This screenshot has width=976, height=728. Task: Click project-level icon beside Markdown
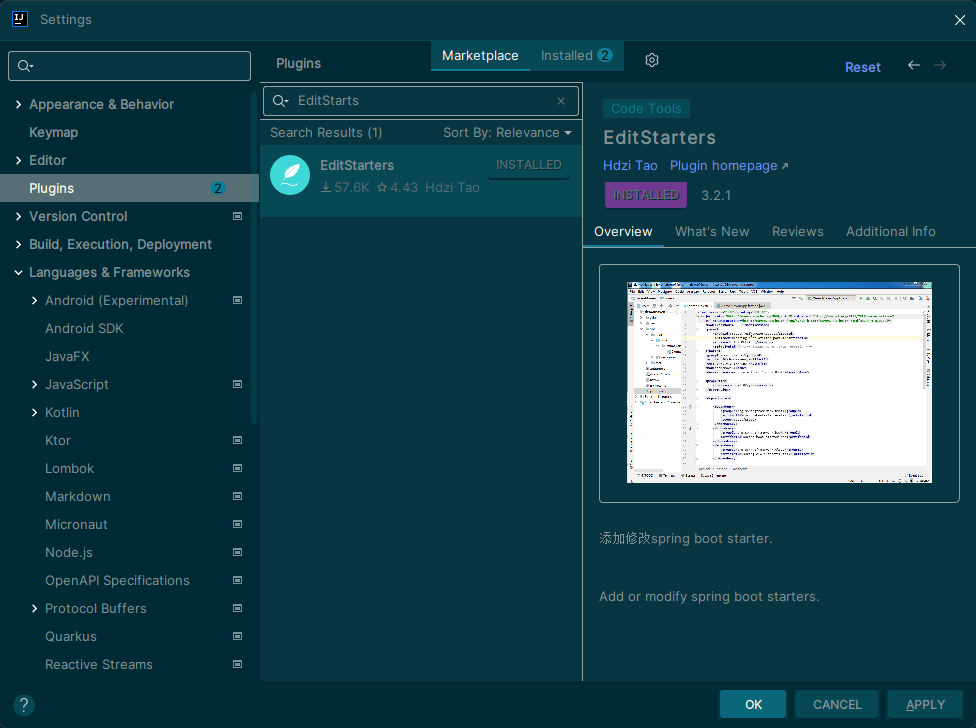point(237,496)
